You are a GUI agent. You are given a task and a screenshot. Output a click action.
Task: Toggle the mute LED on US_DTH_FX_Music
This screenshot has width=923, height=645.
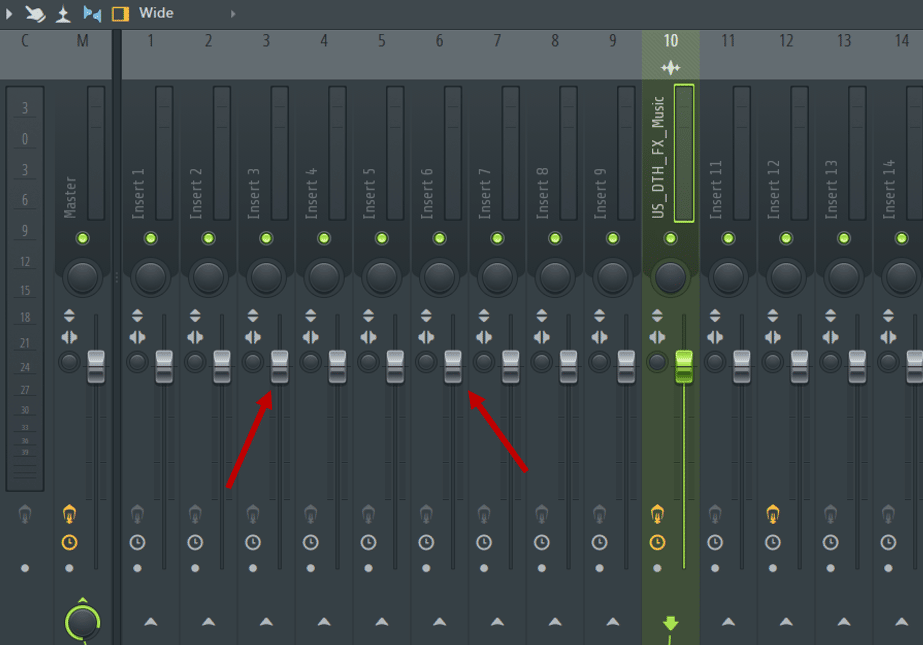670,238
